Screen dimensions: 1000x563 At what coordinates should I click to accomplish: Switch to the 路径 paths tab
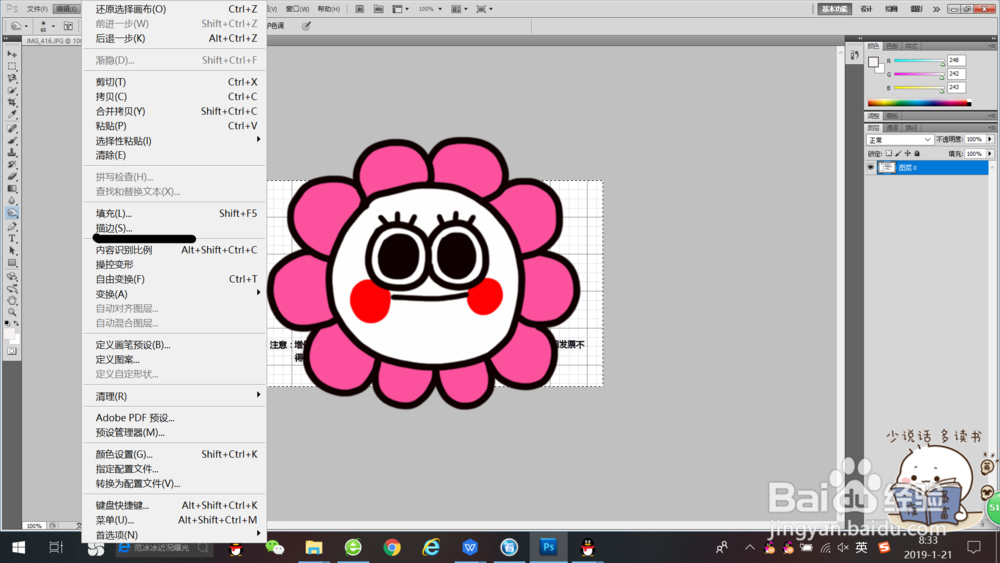[x=911, y=128]
